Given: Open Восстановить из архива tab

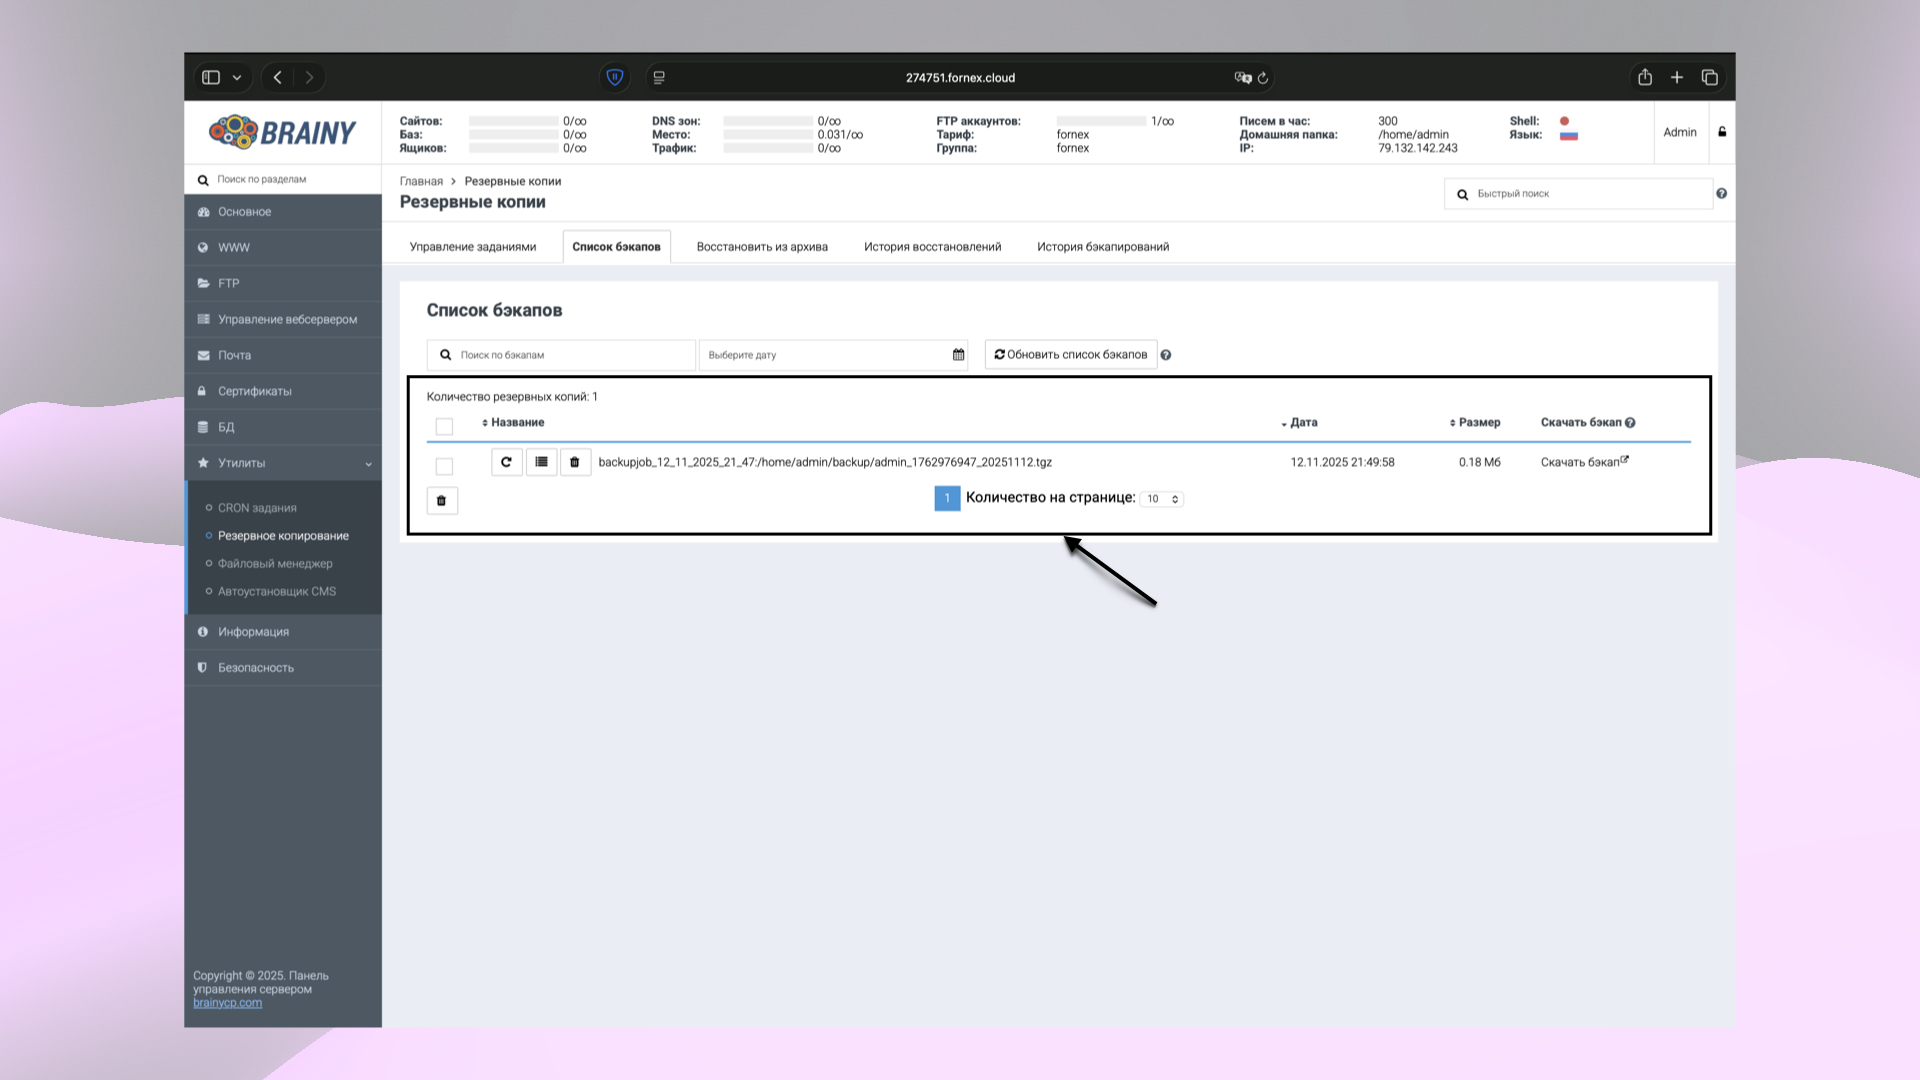Looking at the screenshot, I should pyautogui.click(x=762, y=247).
